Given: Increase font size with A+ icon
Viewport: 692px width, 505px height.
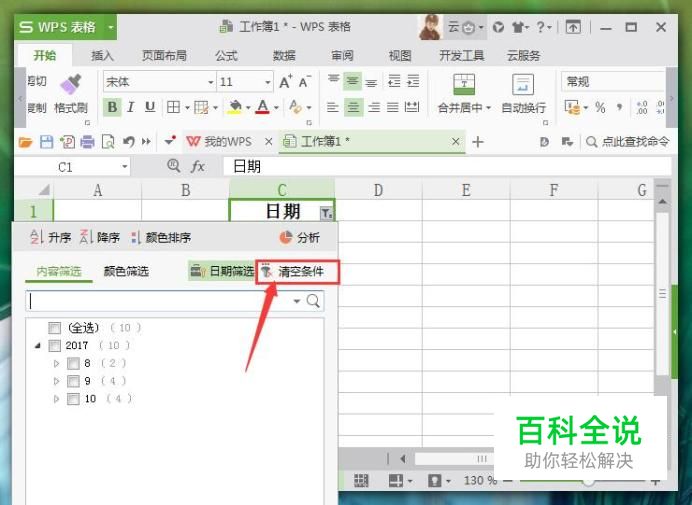Looking at the screenshot, I should (x=286, y=82).
